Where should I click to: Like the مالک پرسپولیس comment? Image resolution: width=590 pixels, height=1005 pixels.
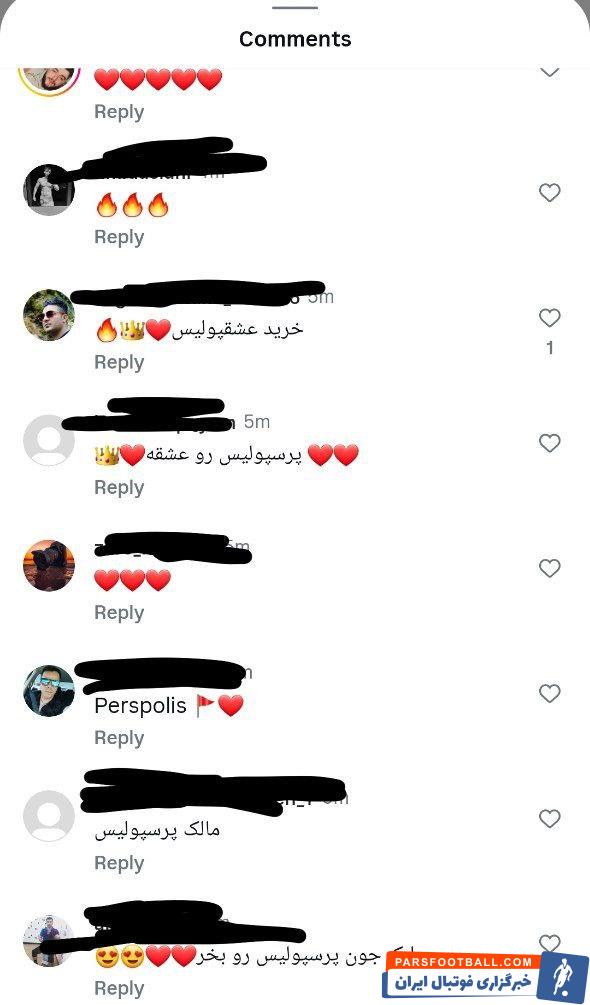pos(549,818)
